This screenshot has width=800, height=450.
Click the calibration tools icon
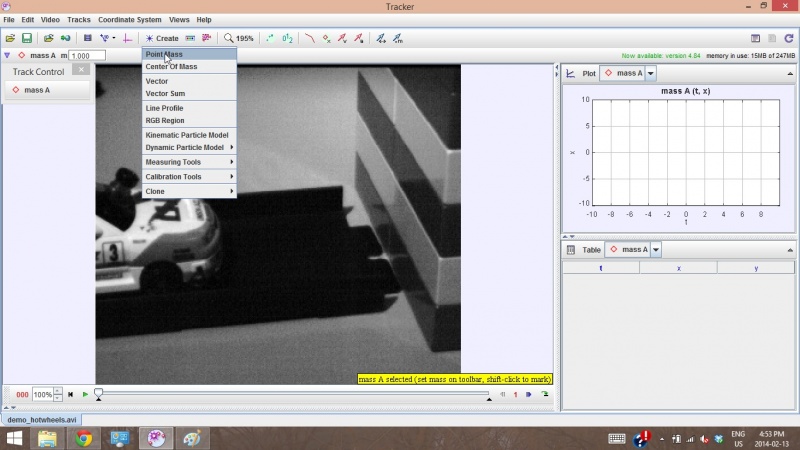[107, 38]
